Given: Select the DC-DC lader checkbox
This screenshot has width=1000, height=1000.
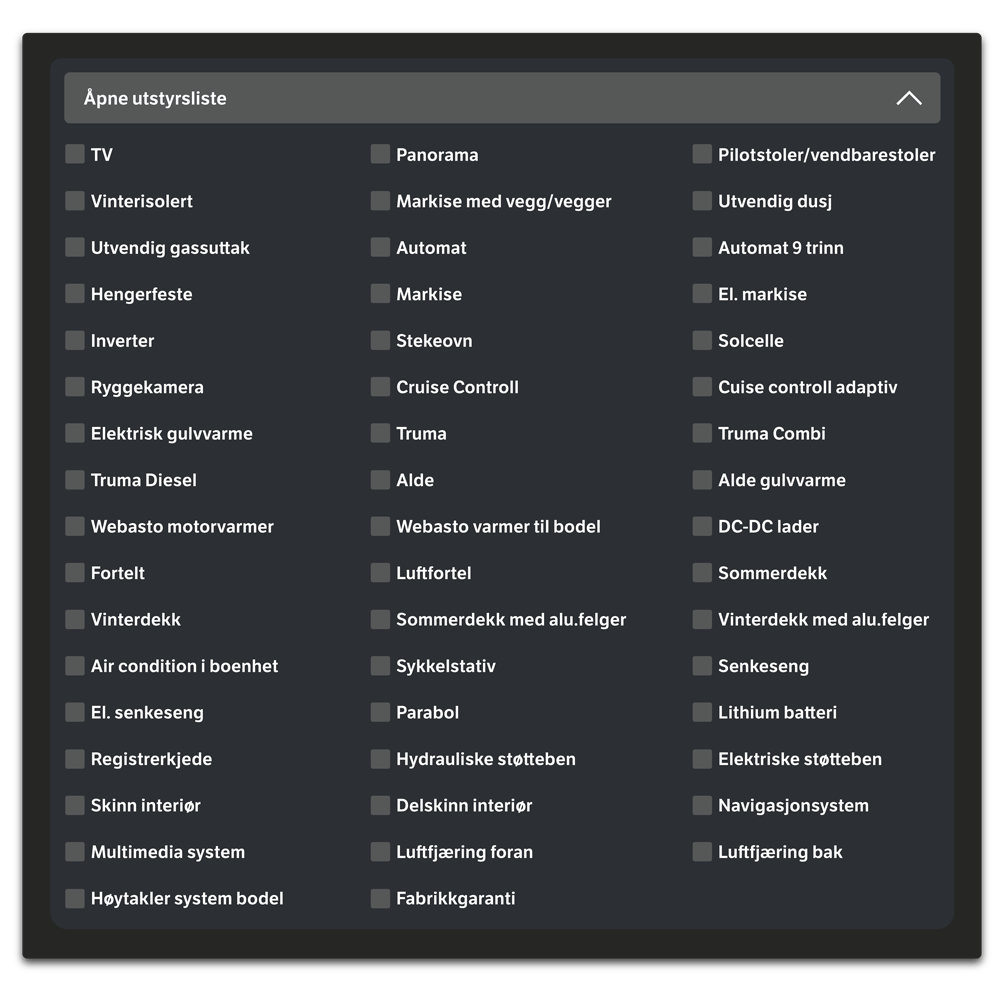Looking at the screenshot, I should 702,526.
